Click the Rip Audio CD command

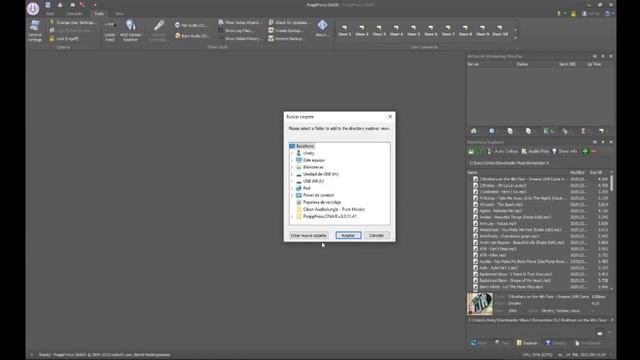(x=191, y=25)
